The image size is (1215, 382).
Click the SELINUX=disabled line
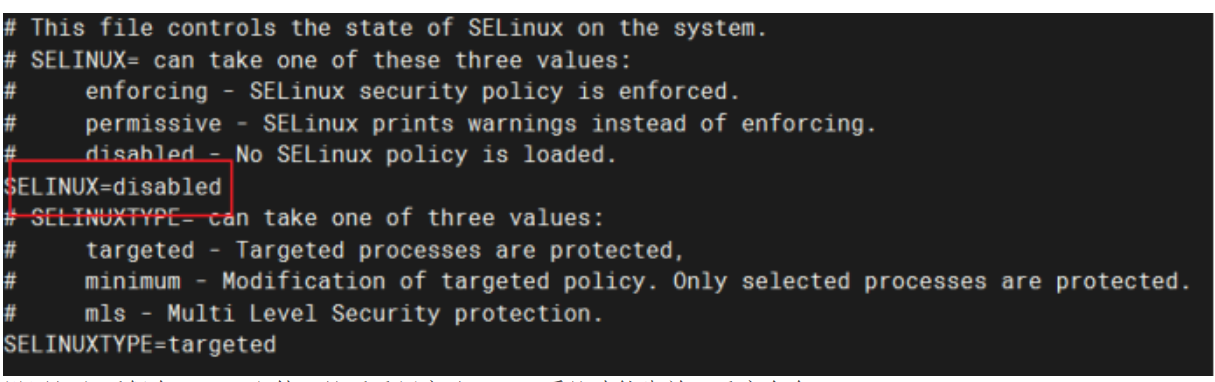click(113, 187)
